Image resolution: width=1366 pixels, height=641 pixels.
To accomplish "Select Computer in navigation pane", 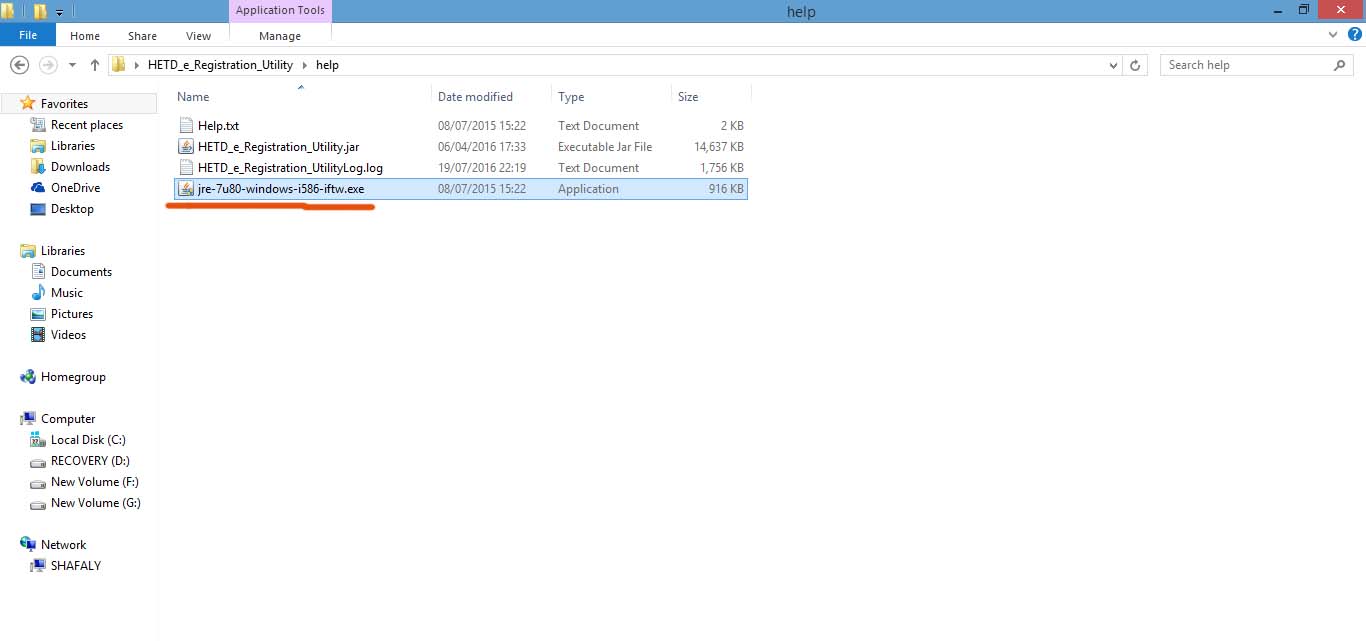I will (68, 419).
